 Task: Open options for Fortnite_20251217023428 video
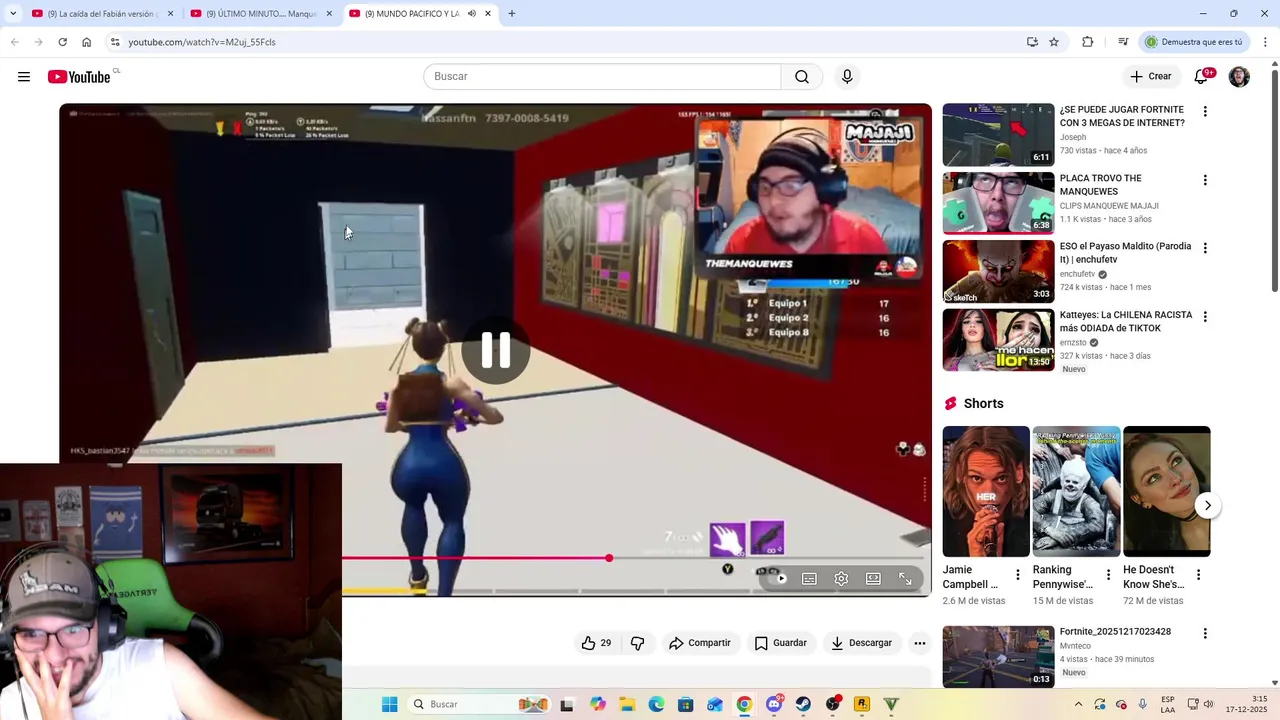coord(1205,634)
